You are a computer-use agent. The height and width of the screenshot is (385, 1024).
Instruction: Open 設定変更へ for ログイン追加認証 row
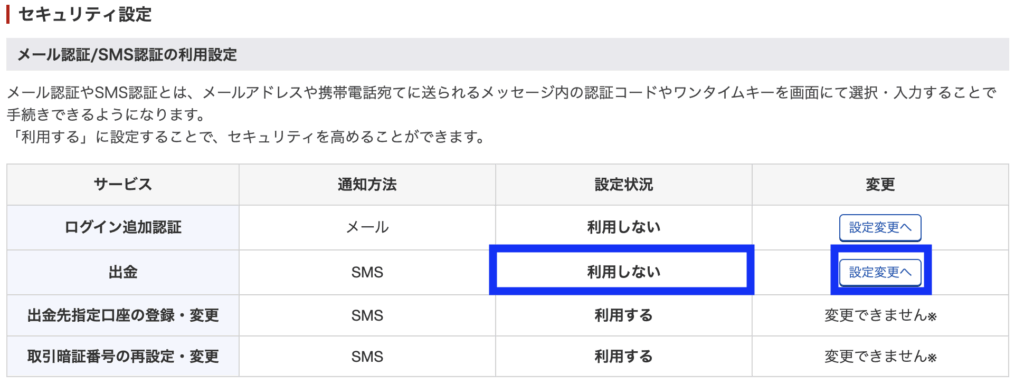[x=880, y=228]
